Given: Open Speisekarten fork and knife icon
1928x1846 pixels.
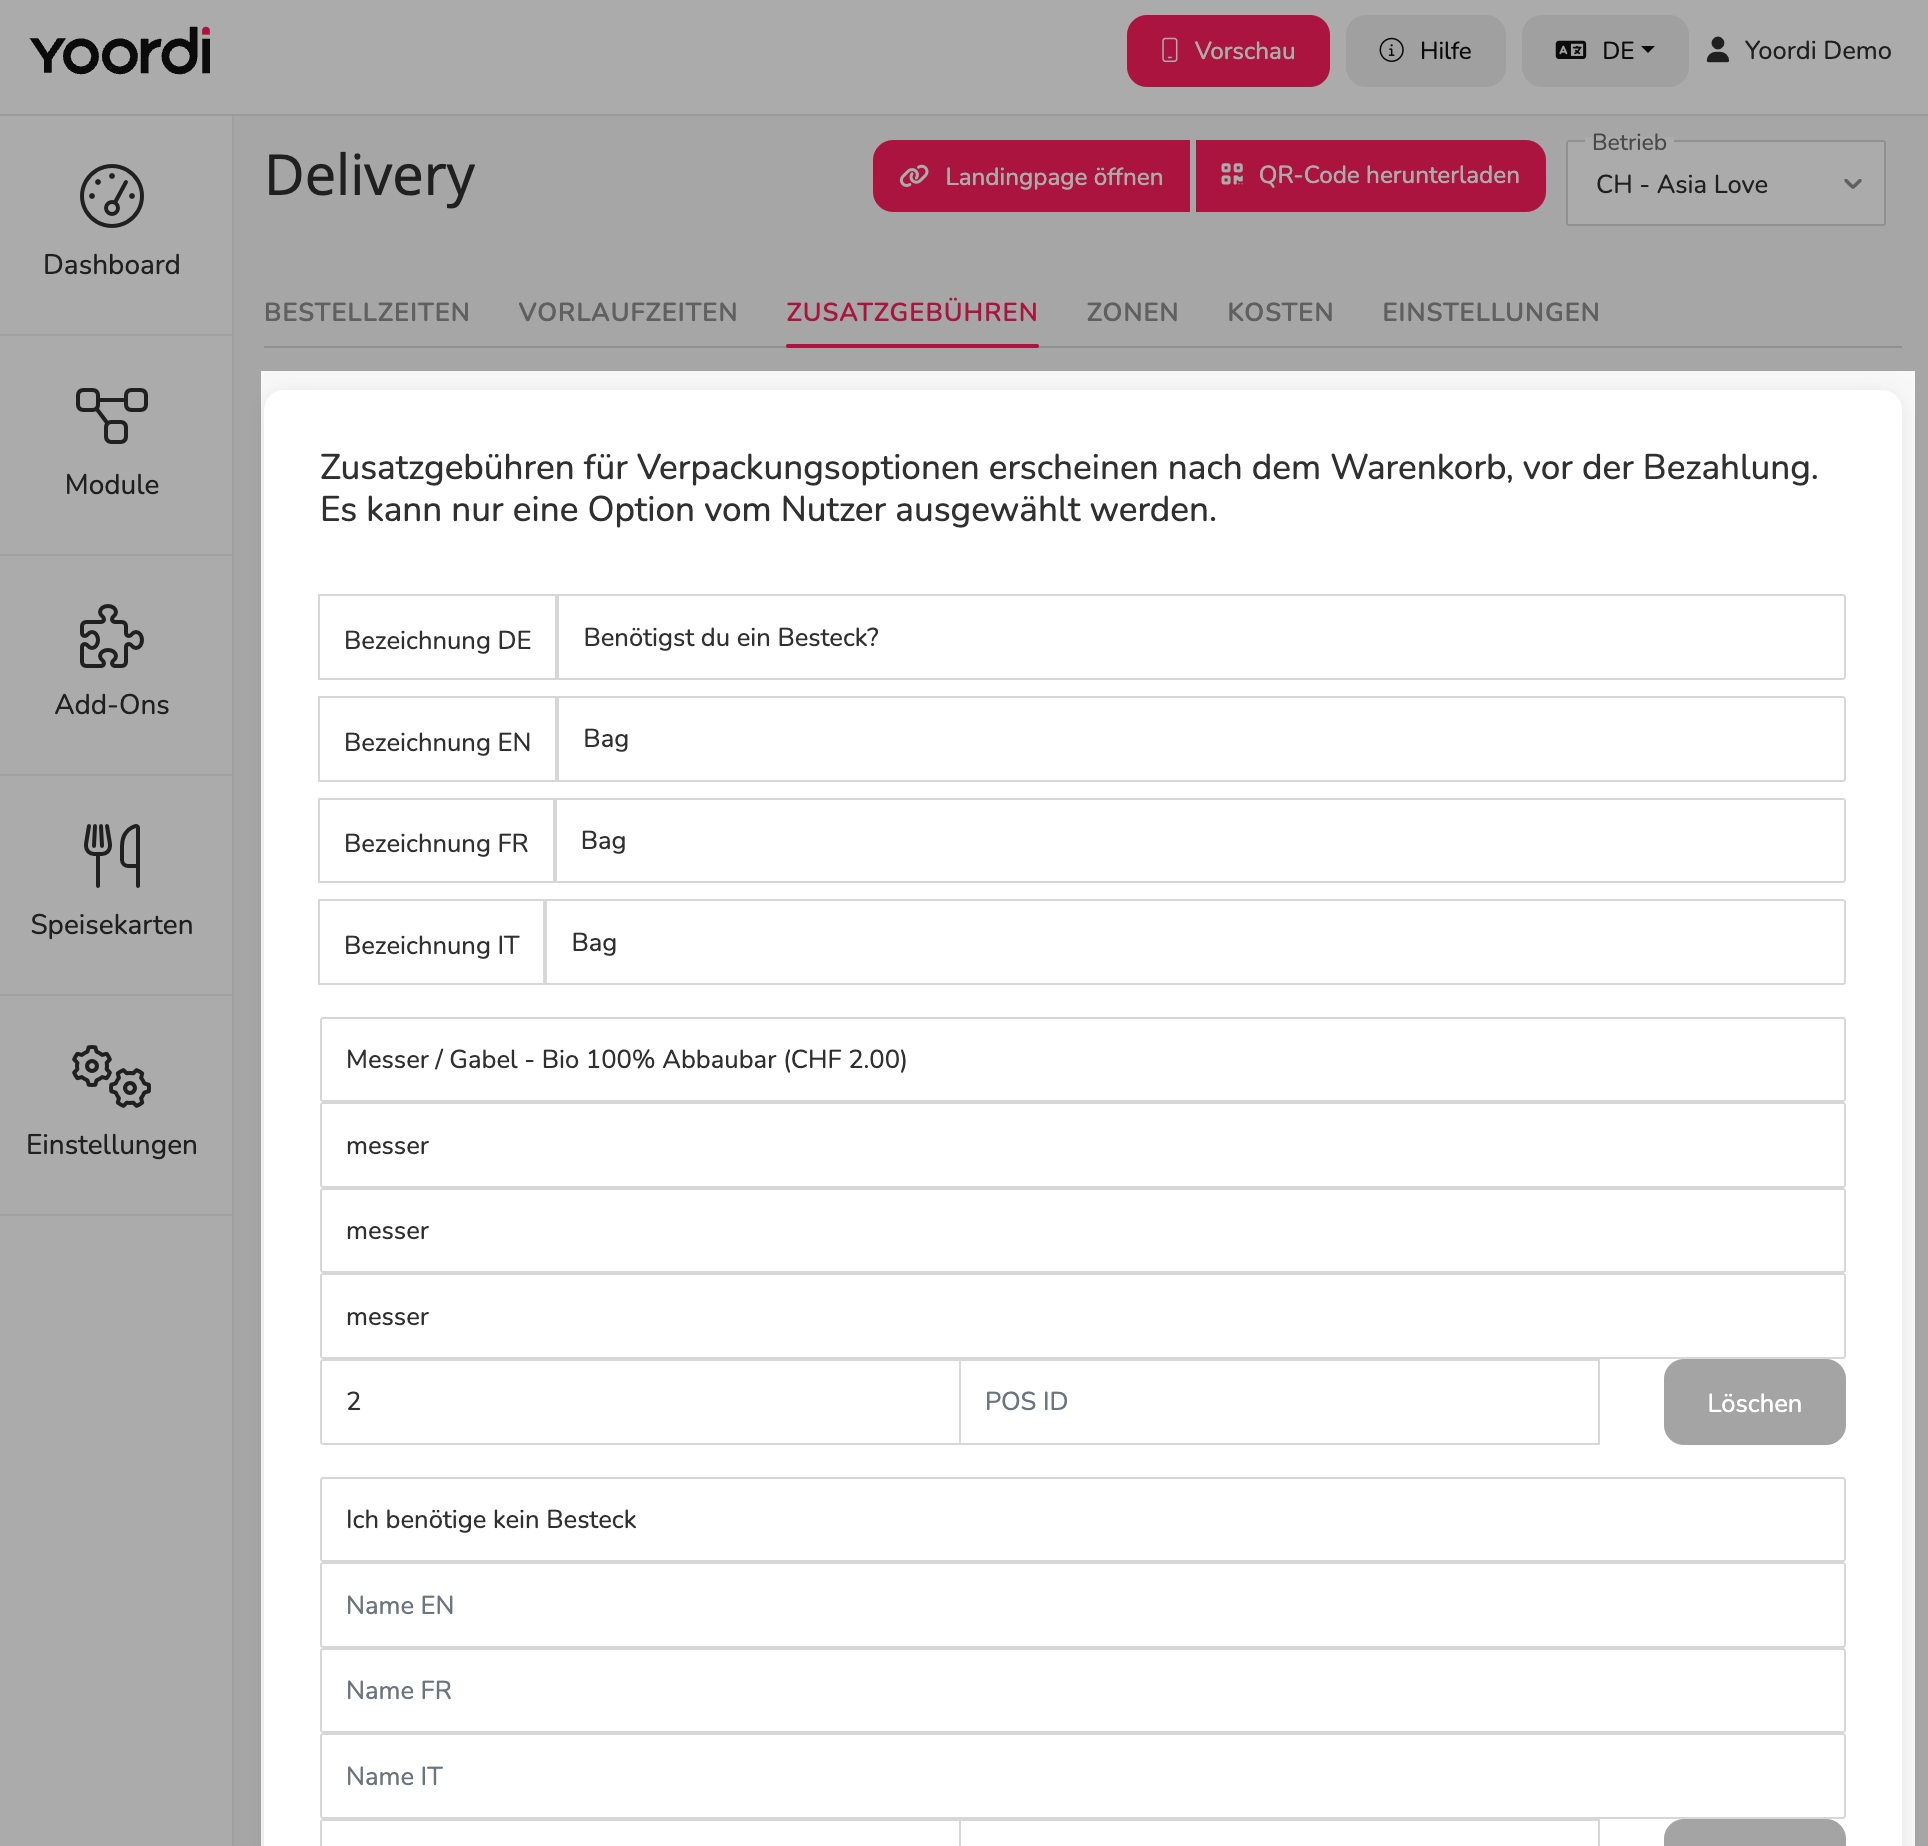Looking at the screenshot, I should tap(112, 855).
